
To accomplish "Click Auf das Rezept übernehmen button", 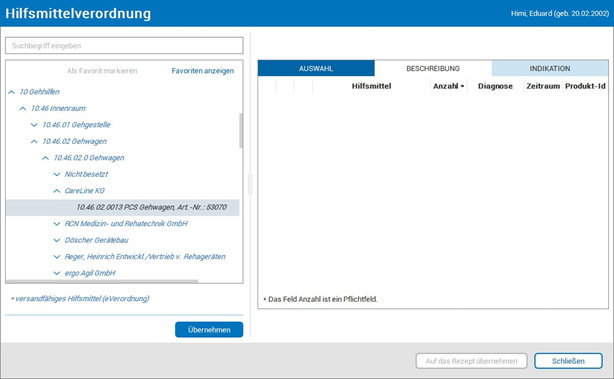I will click(471, 361).
